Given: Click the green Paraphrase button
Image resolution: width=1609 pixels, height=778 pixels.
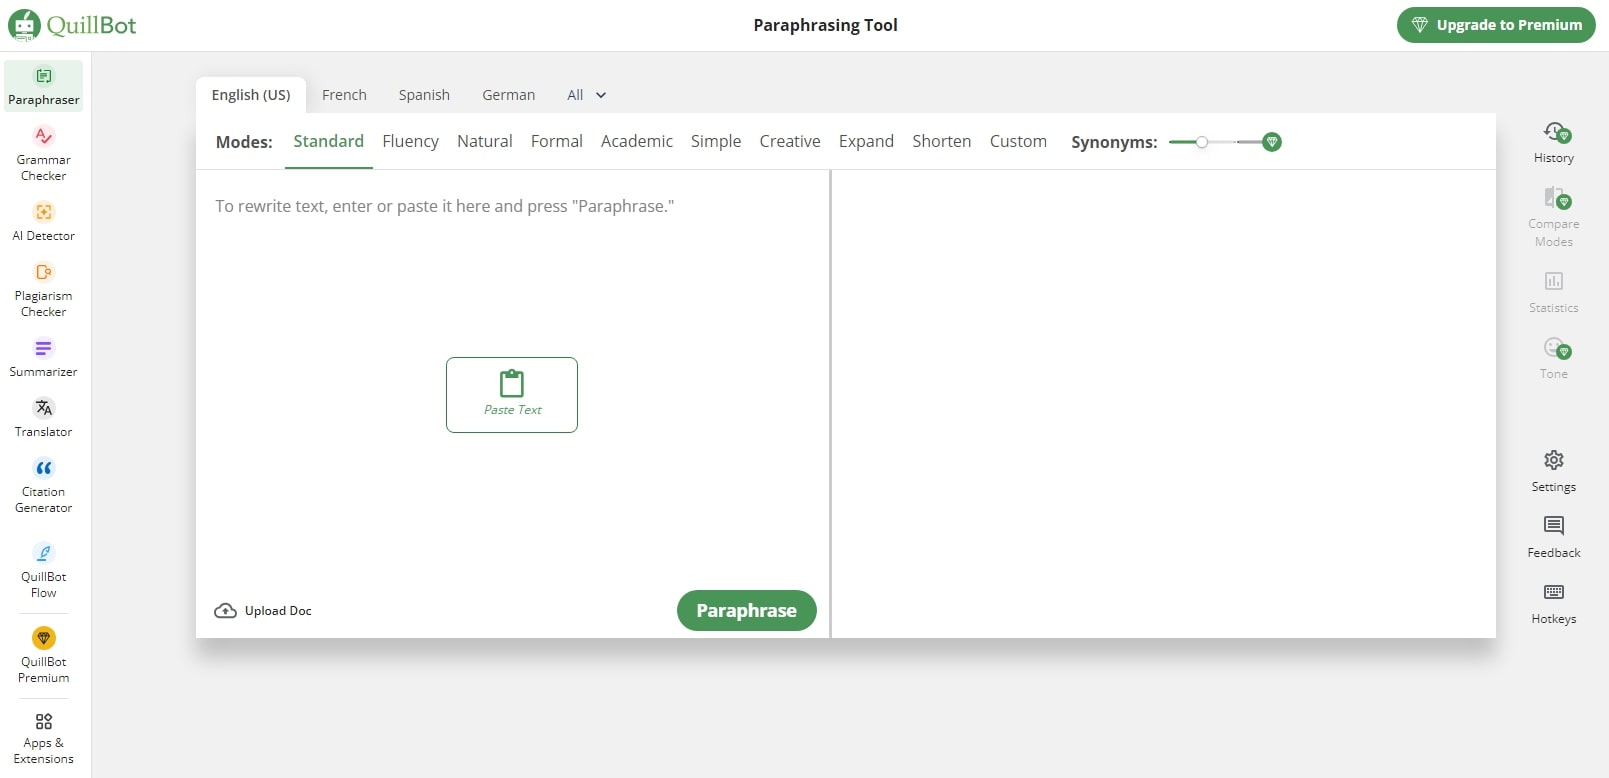Looking at the screenshot, I should click(746, 610).
